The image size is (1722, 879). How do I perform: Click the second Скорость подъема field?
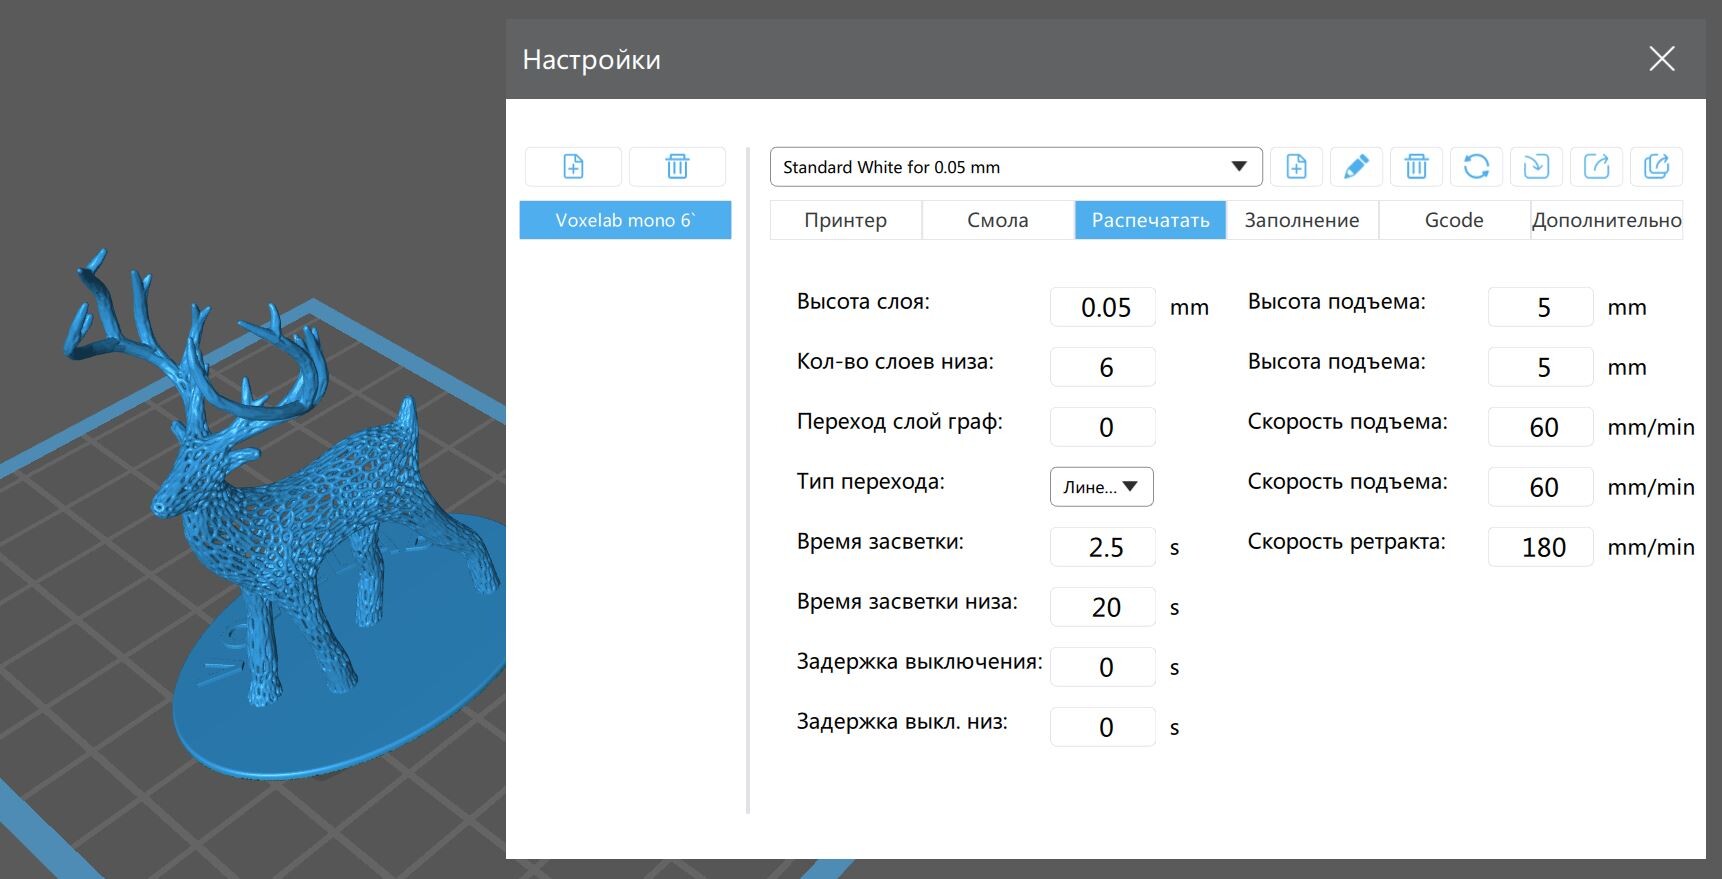[1541, 487]
